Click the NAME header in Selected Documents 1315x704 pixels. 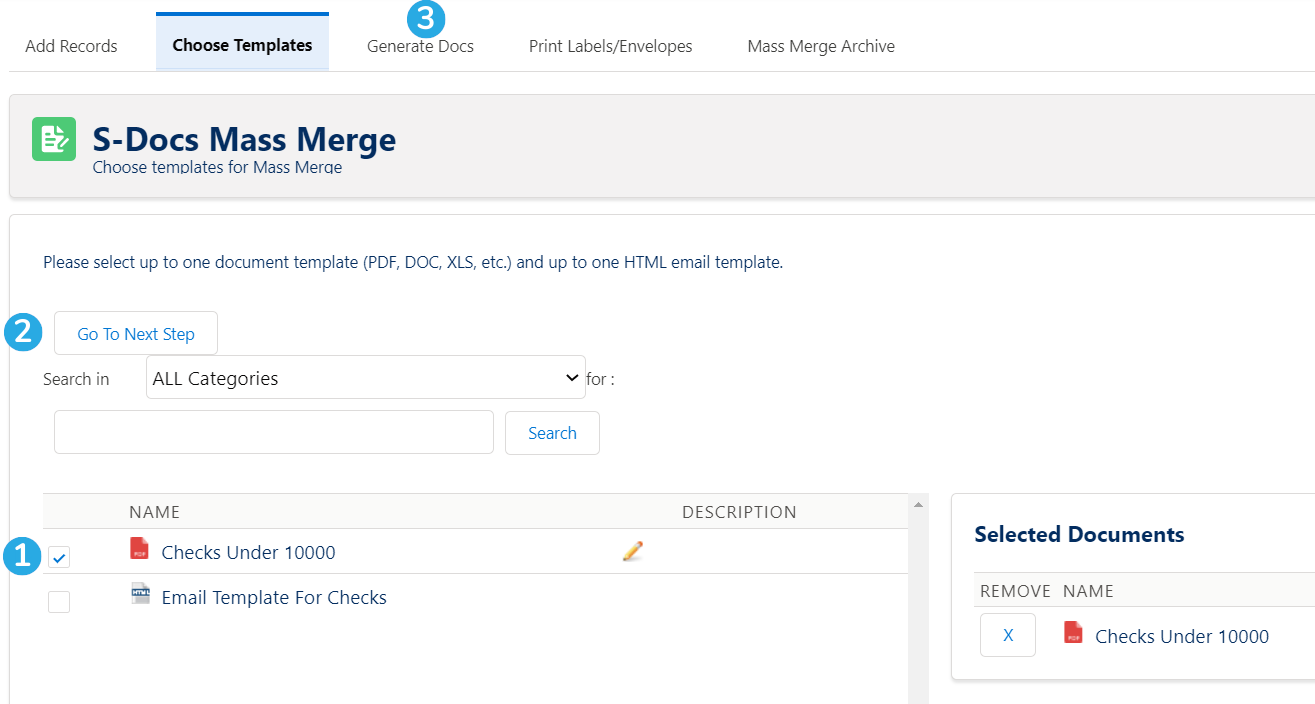click(1088, 591)
